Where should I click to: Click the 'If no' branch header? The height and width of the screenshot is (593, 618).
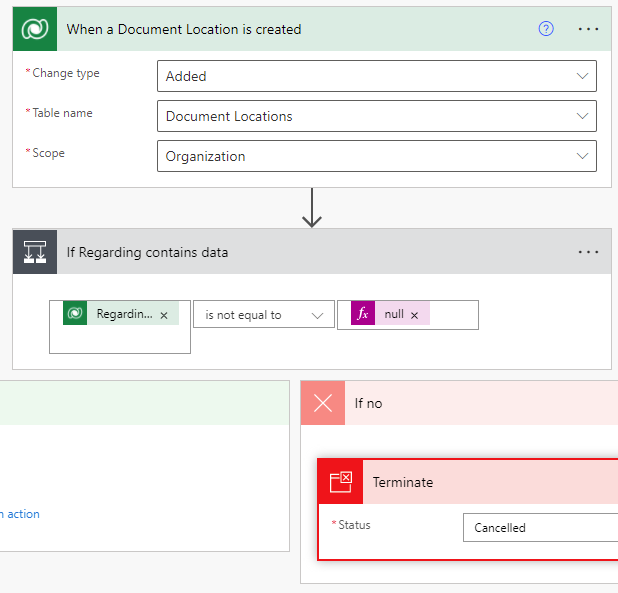[480, 403]
